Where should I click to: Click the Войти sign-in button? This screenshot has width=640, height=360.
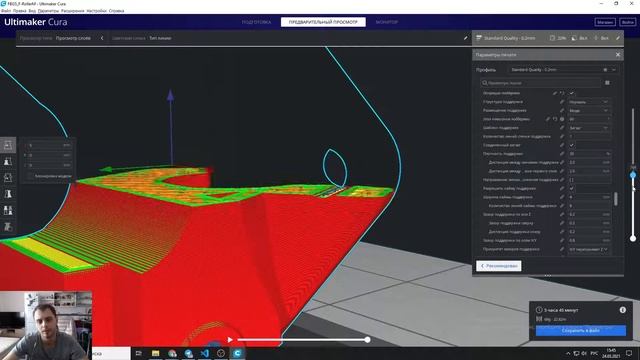[x=627, y=22]
